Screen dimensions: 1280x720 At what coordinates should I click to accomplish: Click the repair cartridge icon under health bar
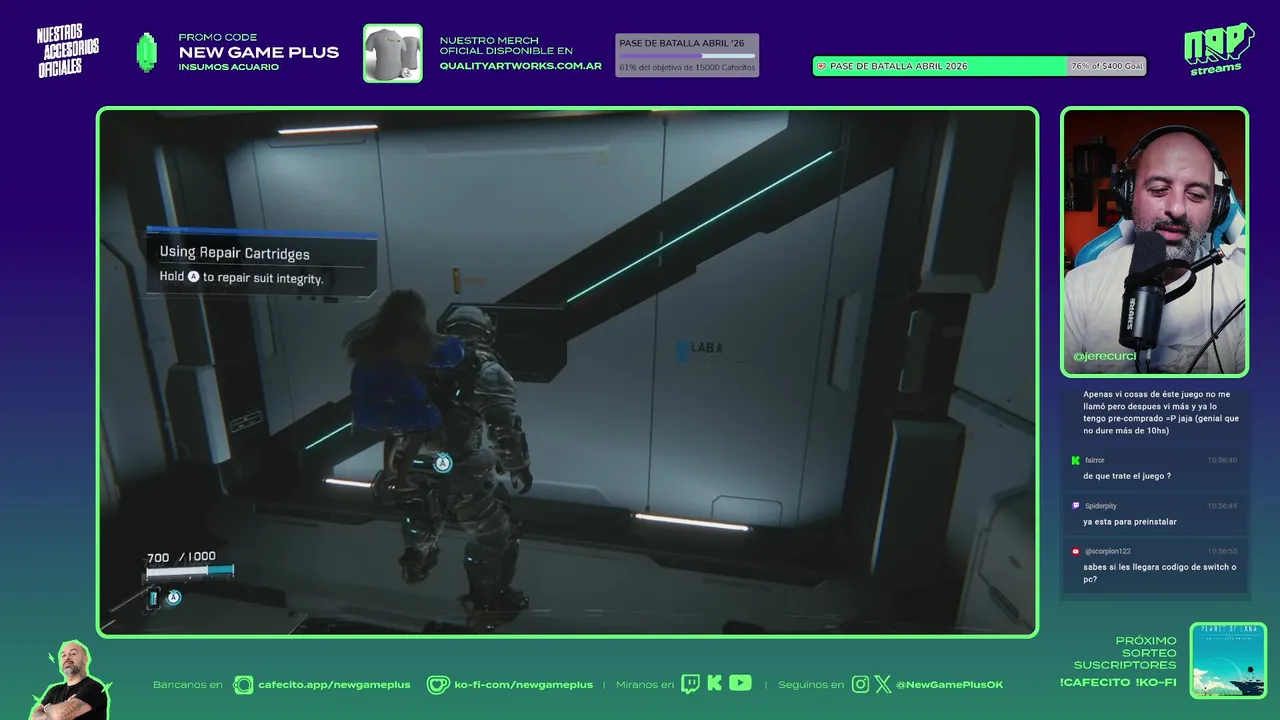pyautogui.click(x=154, y=598)
